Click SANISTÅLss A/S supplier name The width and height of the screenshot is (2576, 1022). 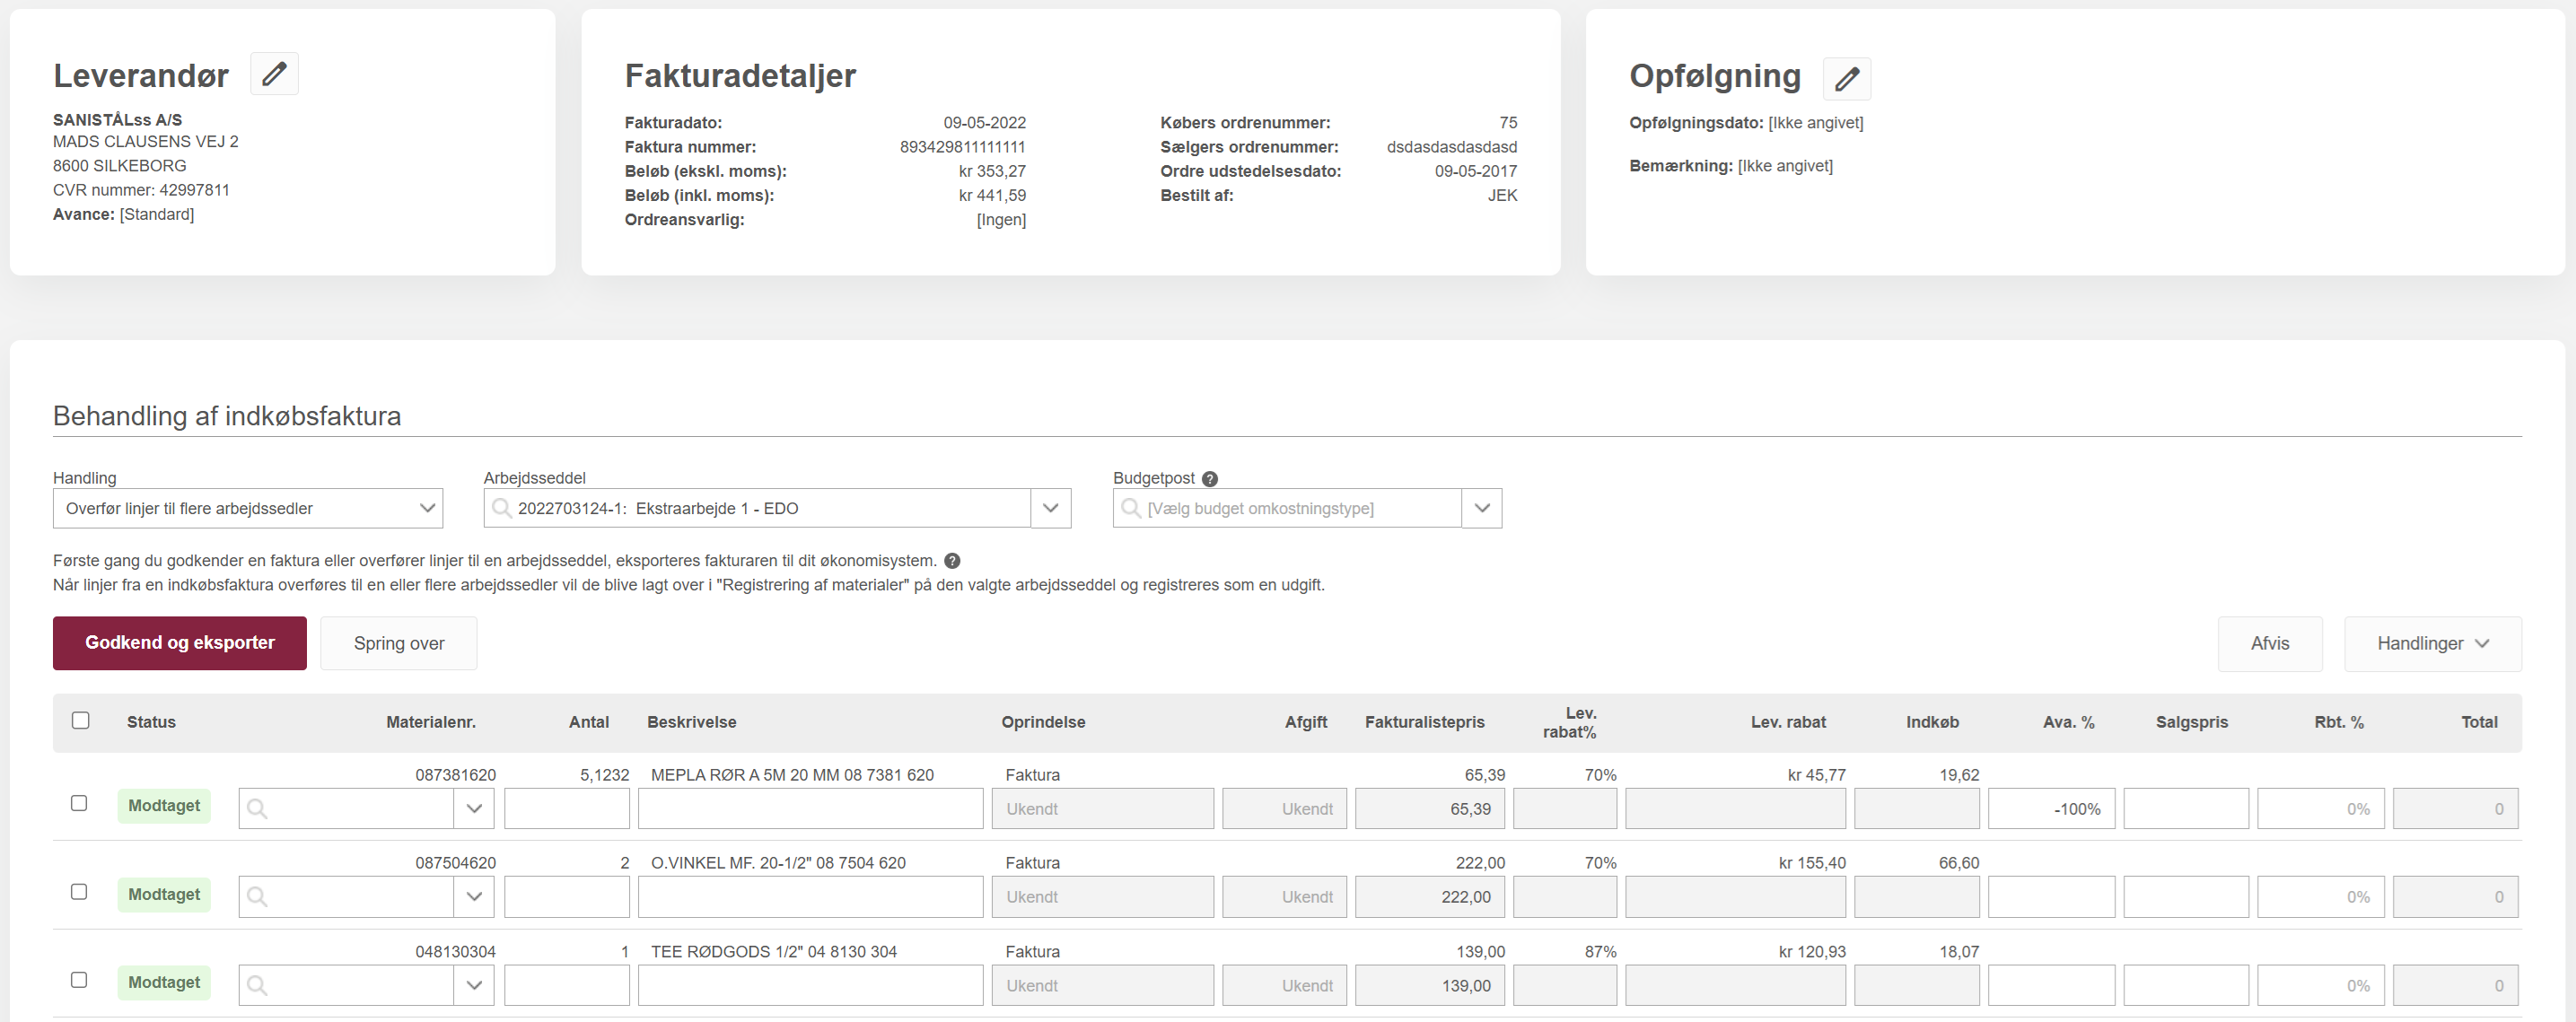point(117,120)
